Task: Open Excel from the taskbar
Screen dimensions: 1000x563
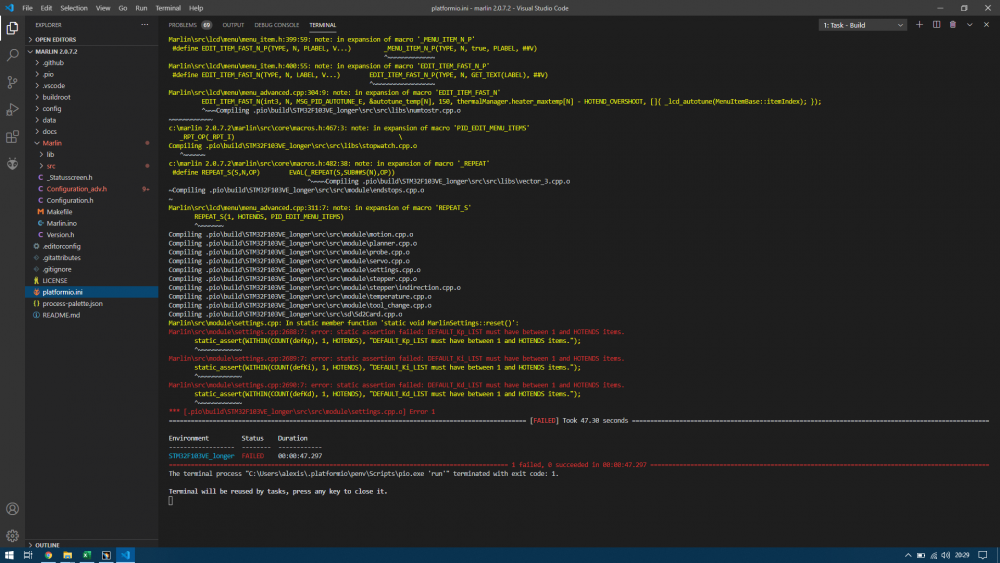Action: (87, 555)
